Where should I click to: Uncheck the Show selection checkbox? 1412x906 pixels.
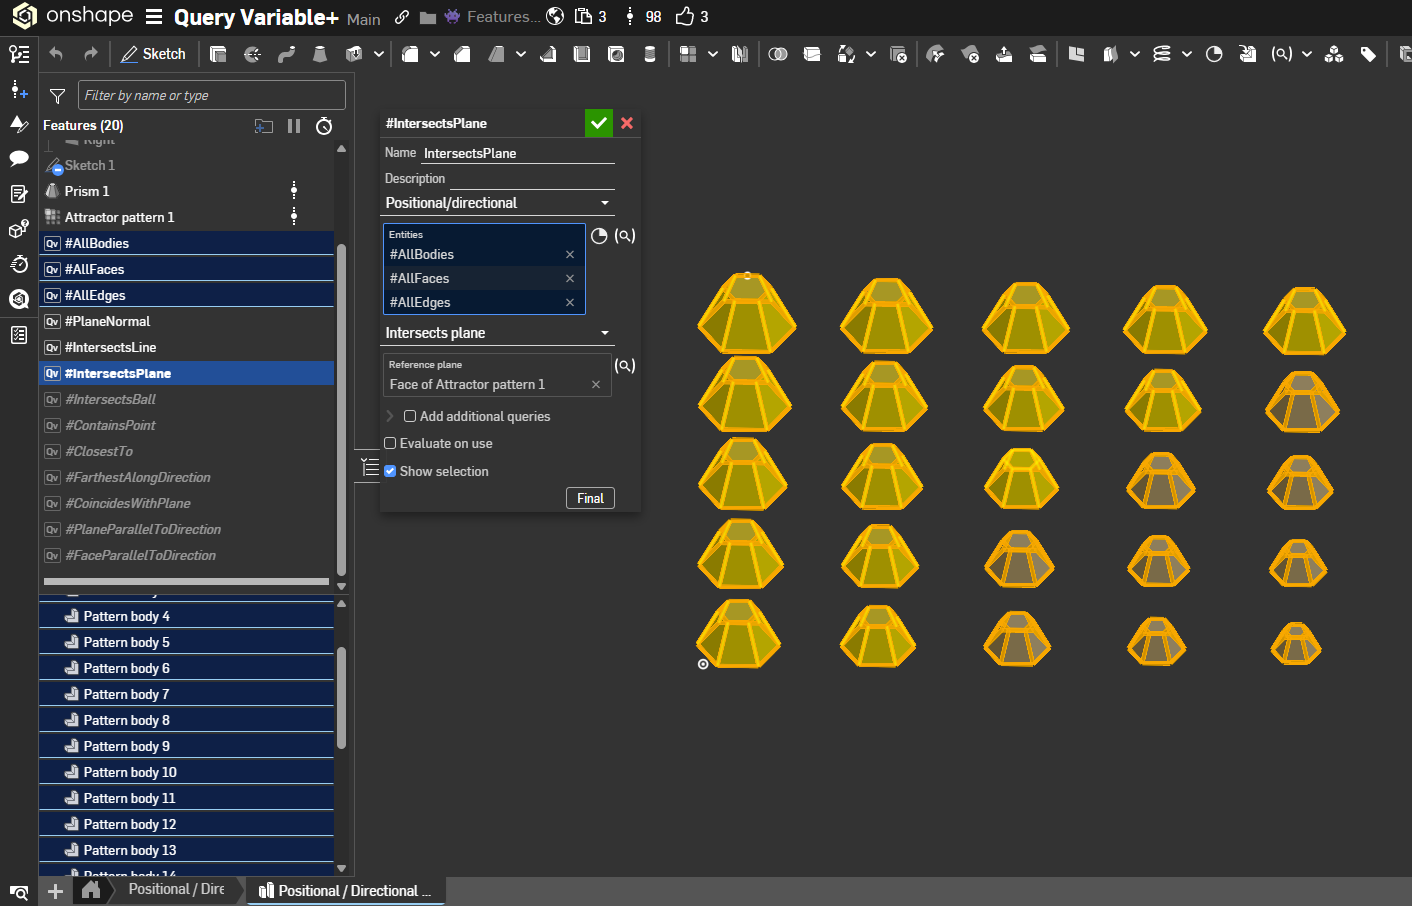pyautogui.click(x=391, y=471)
